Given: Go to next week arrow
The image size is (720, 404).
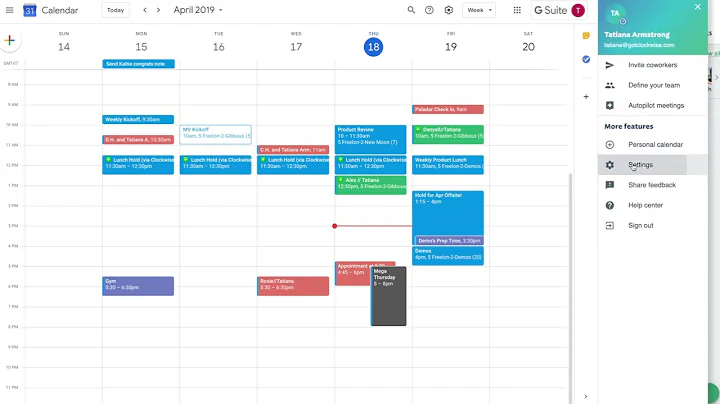Looking at the screenshot, I should 158,10.
